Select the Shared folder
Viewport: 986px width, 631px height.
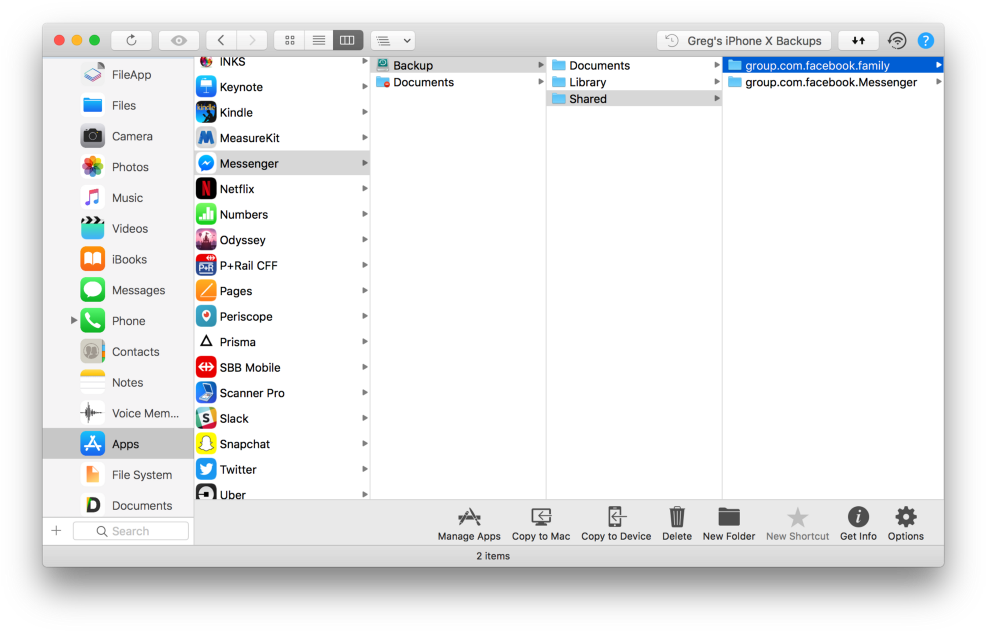(634, 98)
